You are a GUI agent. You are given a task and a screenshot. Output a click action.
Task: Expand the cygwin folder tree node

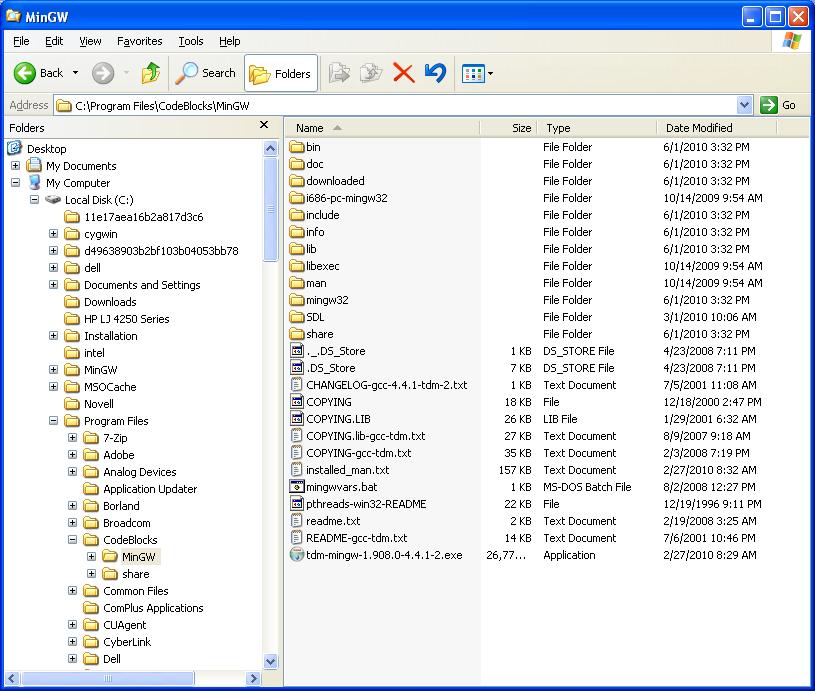click(54, 234)
